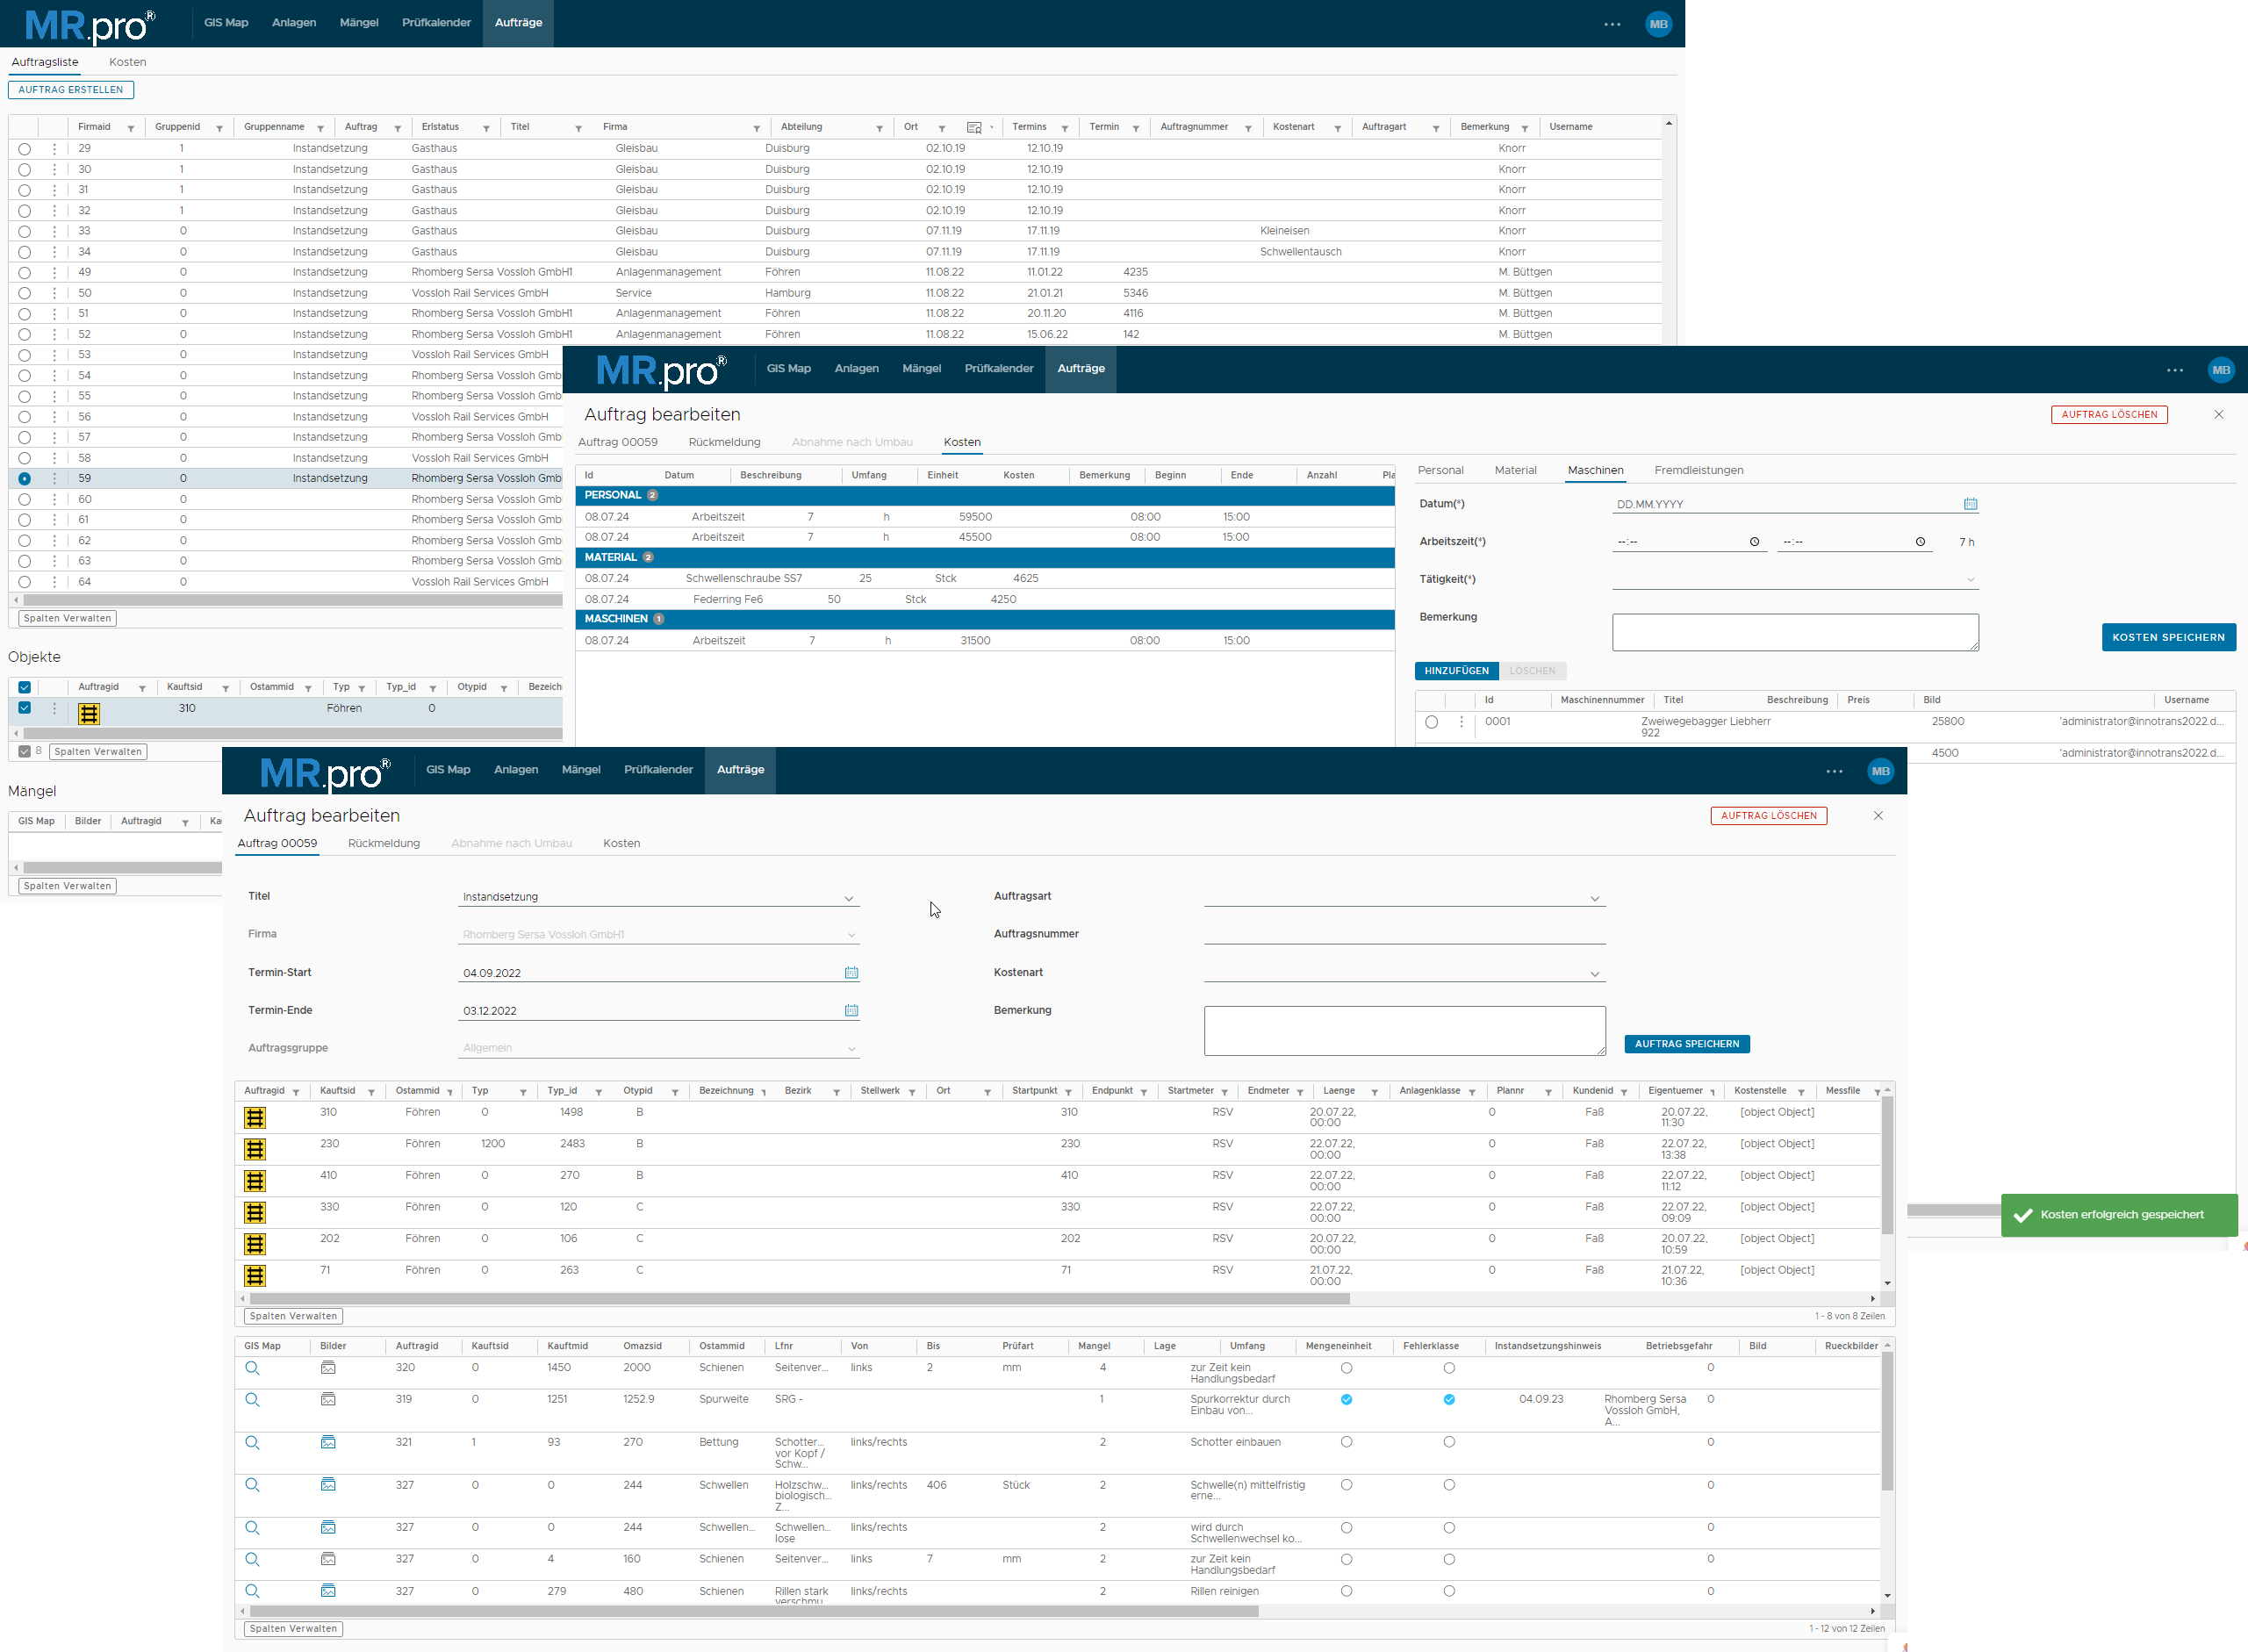Select the radio button for Auftragsliste row 49
2248x1652 pixels.
(x=24, y=273)
